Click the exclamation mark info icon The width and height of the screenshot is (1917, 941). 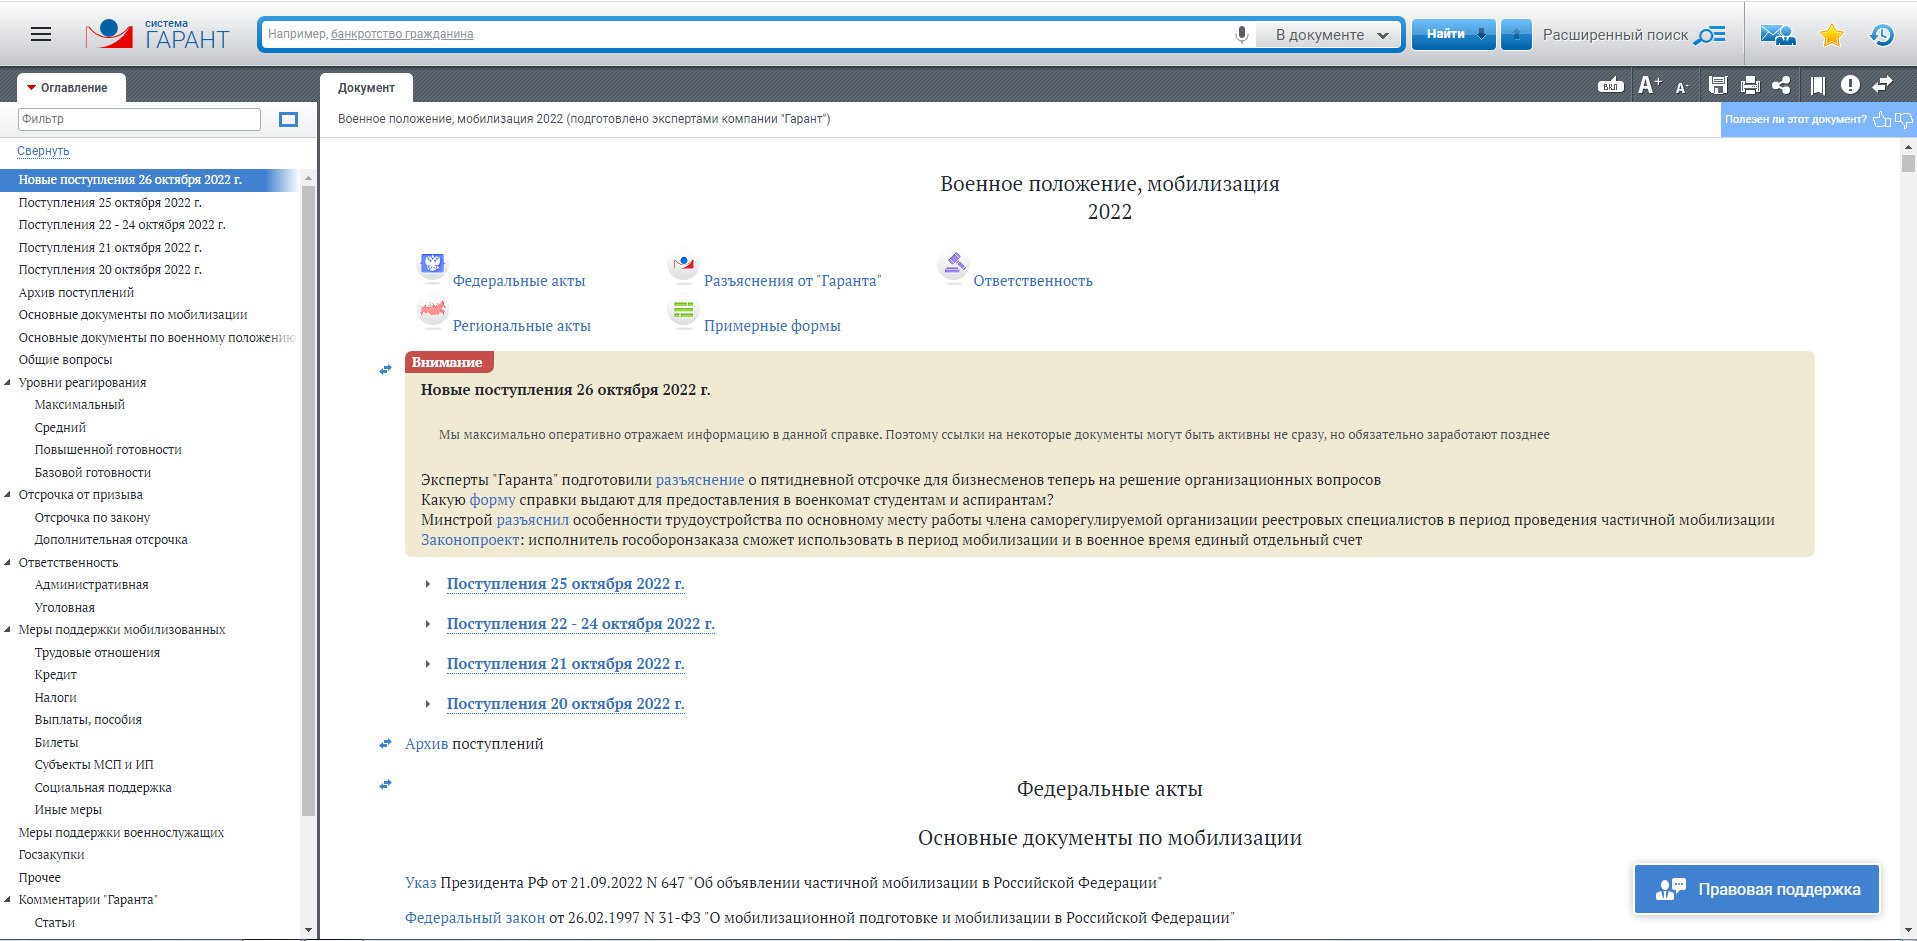pyautogui.click(x=1850, y=85)
